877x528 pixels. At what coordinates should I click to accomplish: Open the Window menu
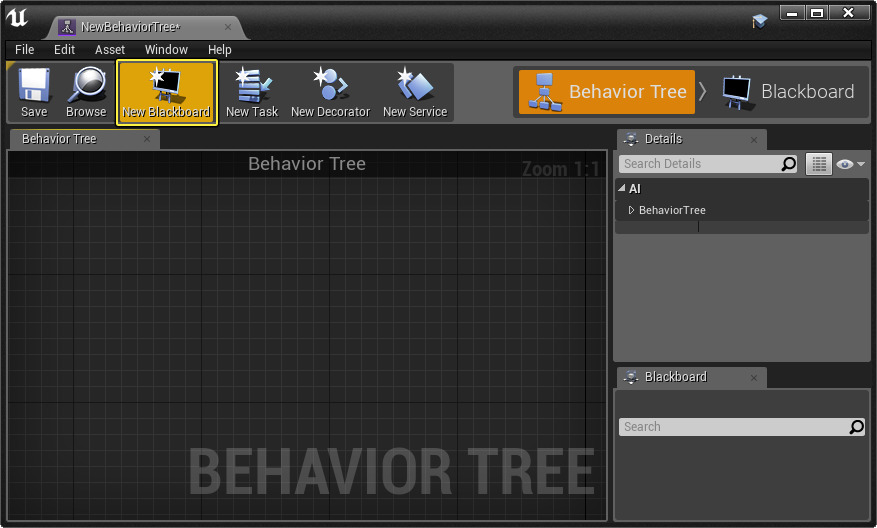point(166,49)
